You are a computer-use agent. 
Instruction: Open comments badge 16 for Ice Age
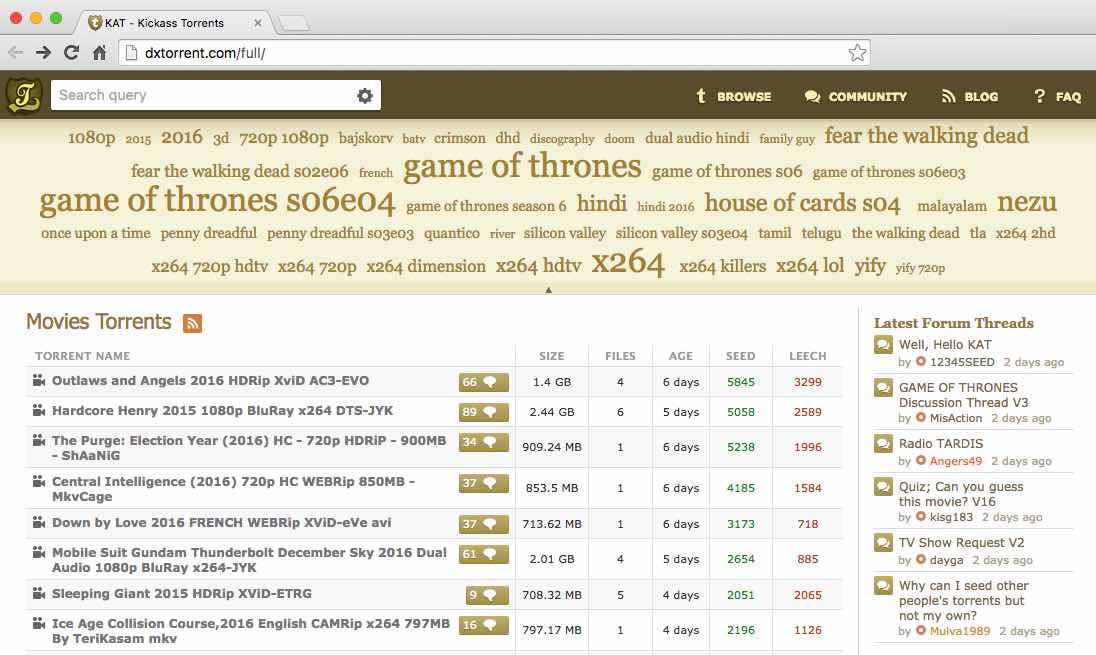point(484,626)
